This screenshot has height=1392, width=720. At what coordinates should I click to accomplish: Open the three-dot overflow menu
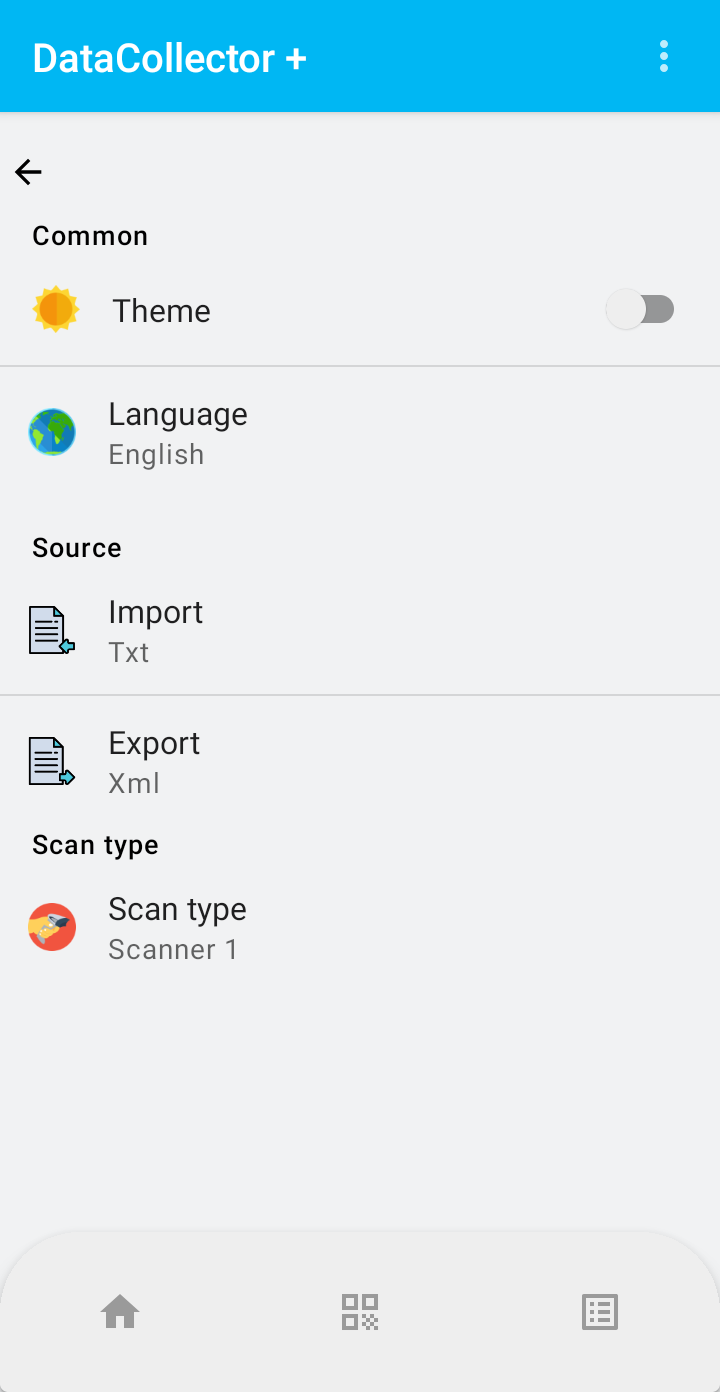pyautogui.click(x=664, y=57)
